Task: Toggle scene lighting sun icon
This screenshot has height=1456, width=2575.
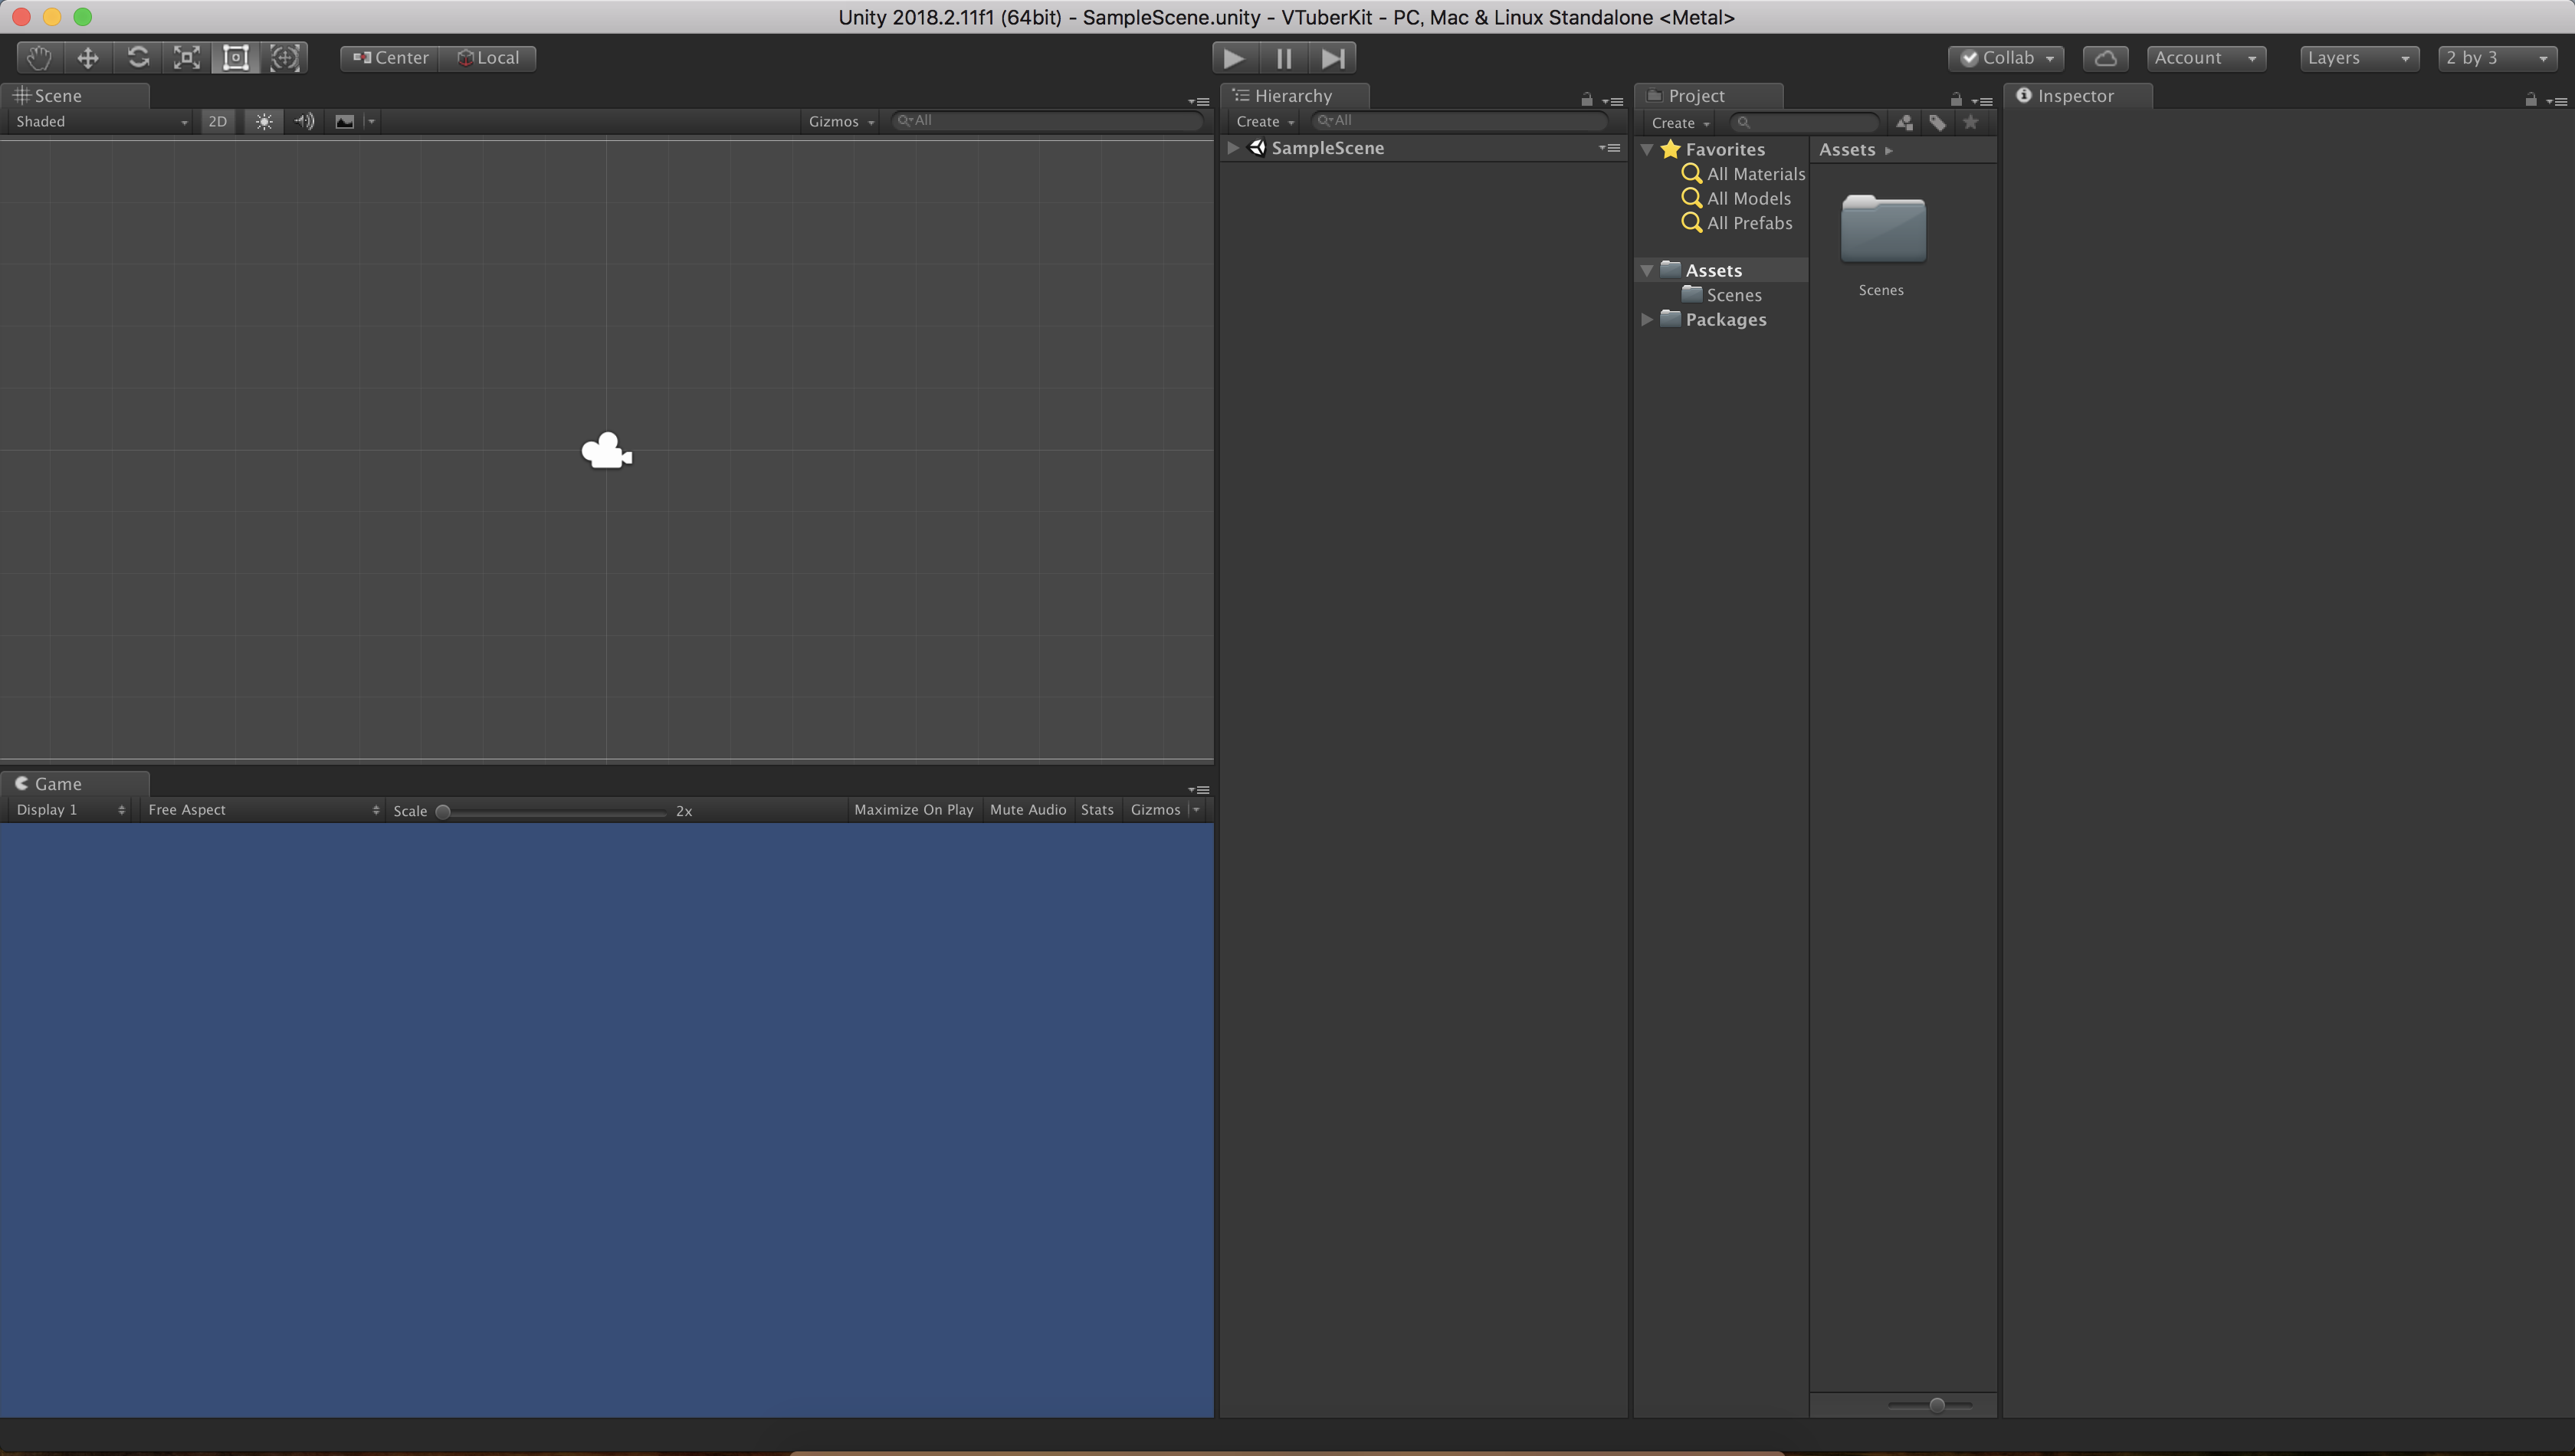Action: (x=264, y=121)
